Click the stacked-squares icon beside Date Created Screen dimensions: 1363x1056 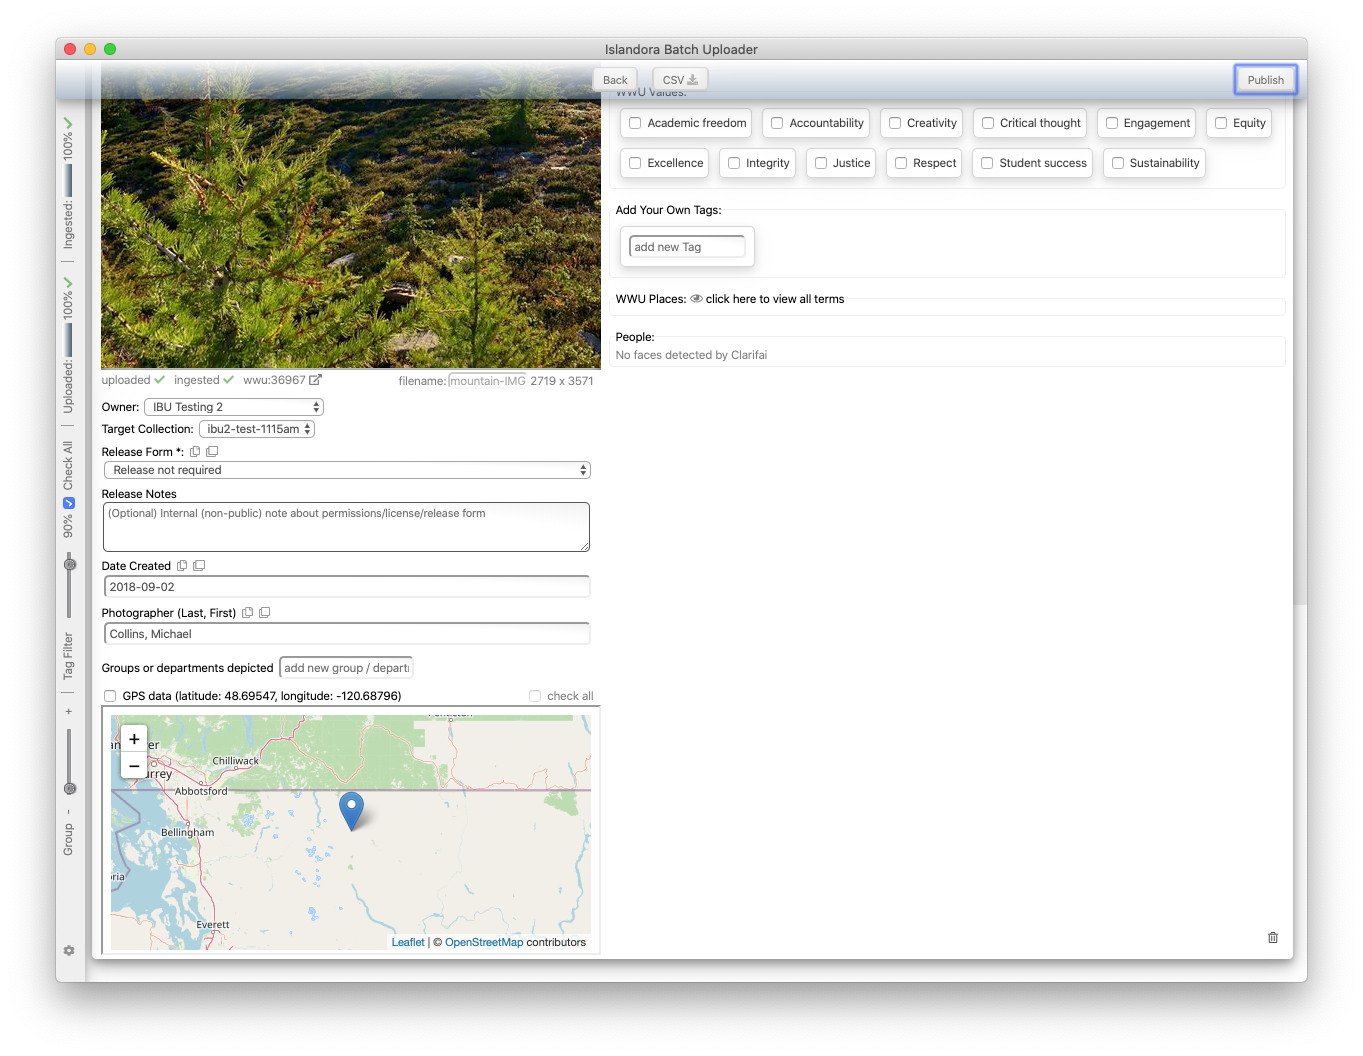(x=199, y=566)
